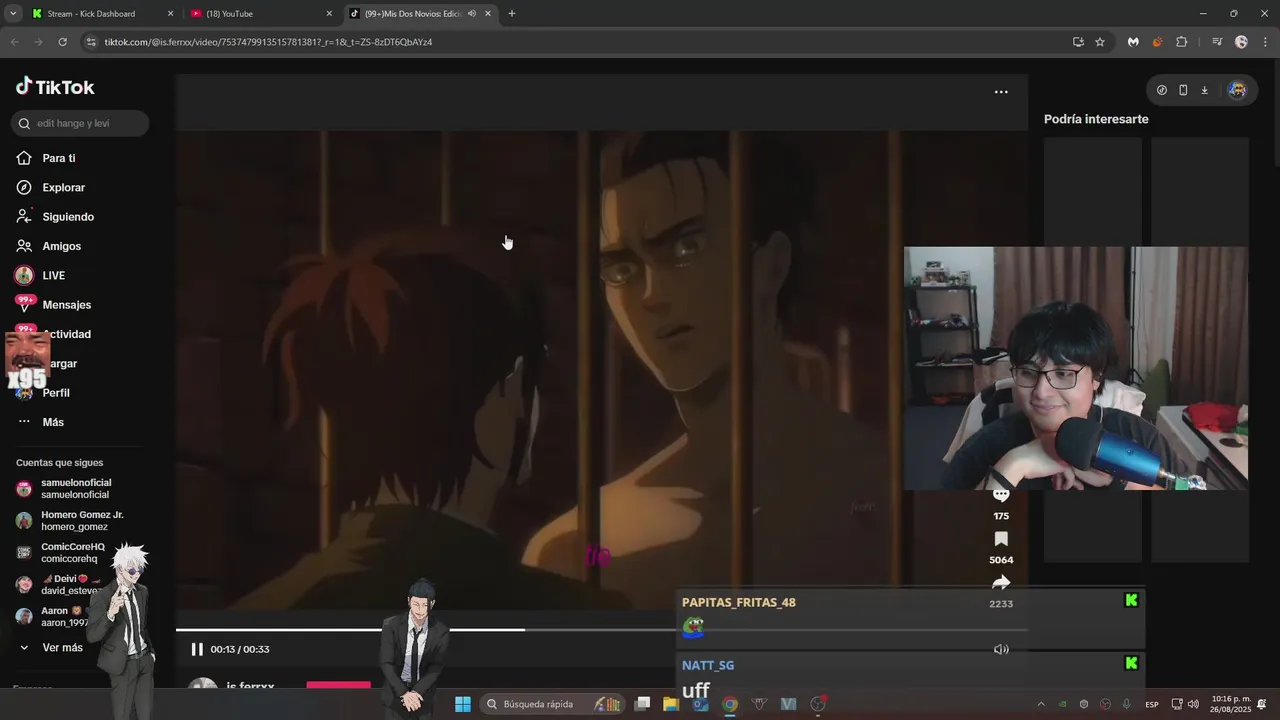The image size is (1280, 720).
Task: Click the Búsqueda rápida taskbar search
Action: pyautogui.click(x=553, y=704)
